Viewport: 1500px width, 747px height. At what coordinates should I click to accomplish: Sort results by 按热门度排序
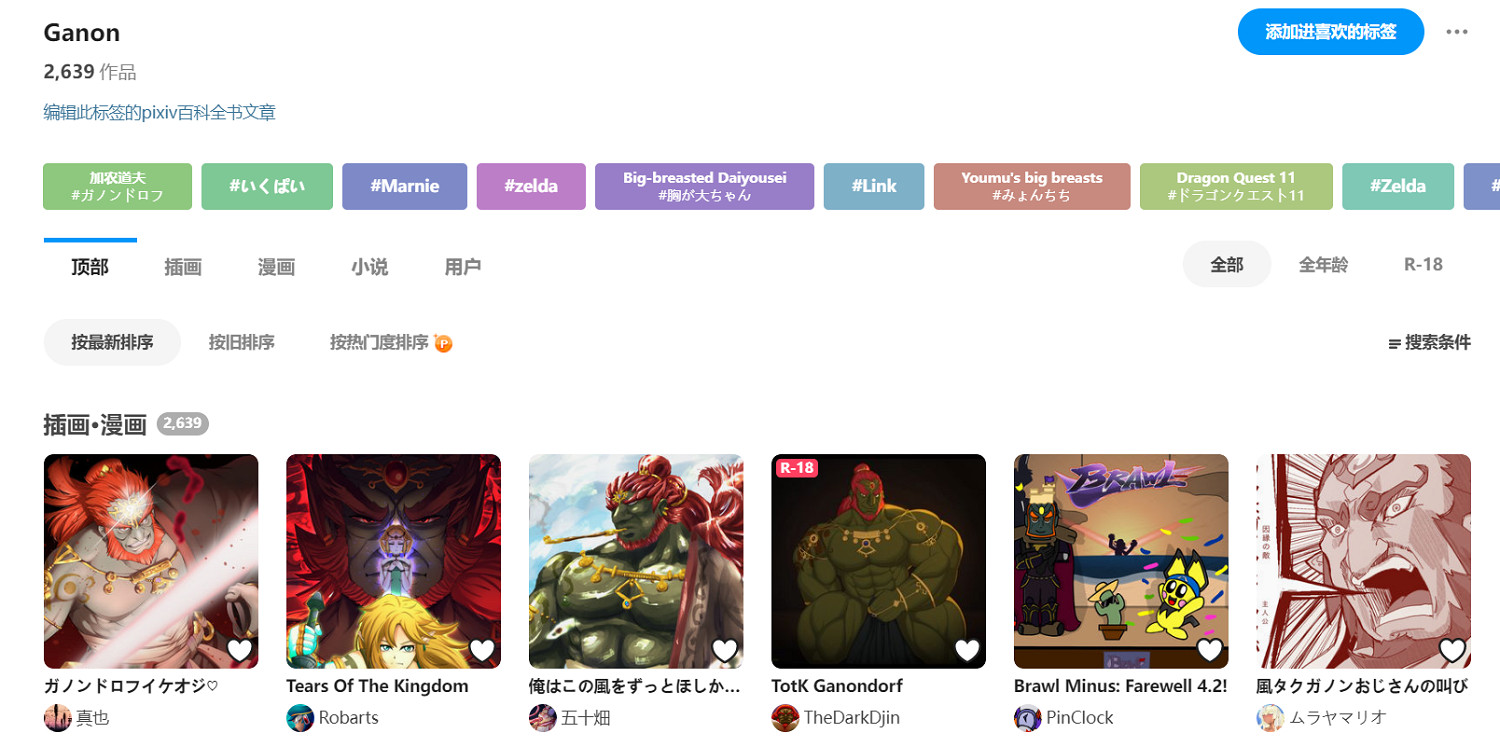[391, 343]
